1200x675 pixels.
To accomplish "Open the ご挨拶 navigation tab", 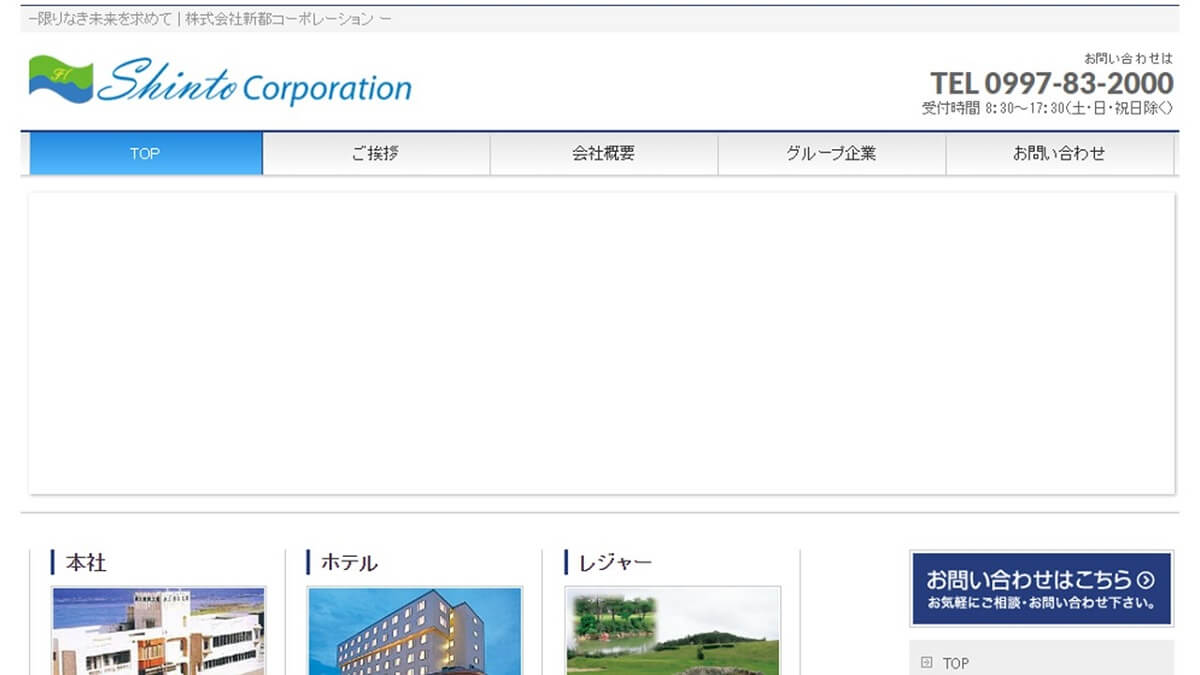I will click(x=376, y=154).
